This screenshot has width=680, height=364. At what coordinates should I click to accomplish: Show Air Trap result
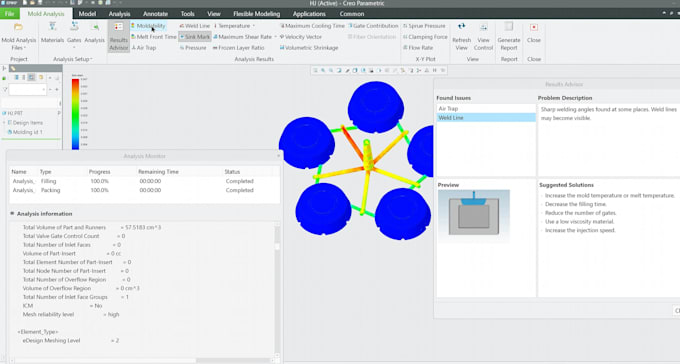tap(144, 48)
